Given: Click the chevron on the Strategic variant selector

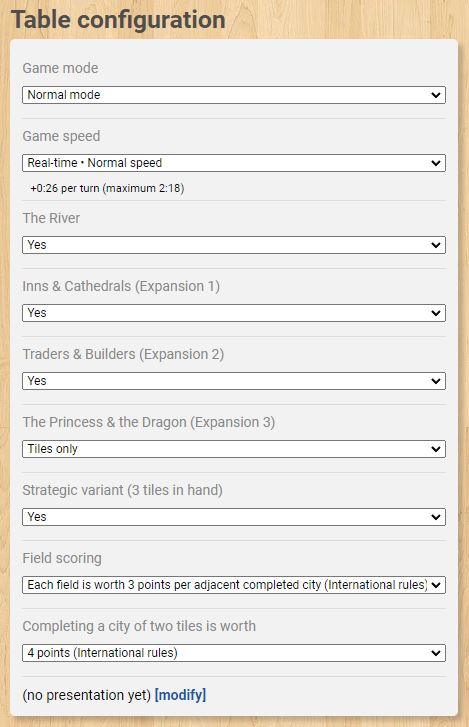Looking at the screenshot, I should 436,517.
